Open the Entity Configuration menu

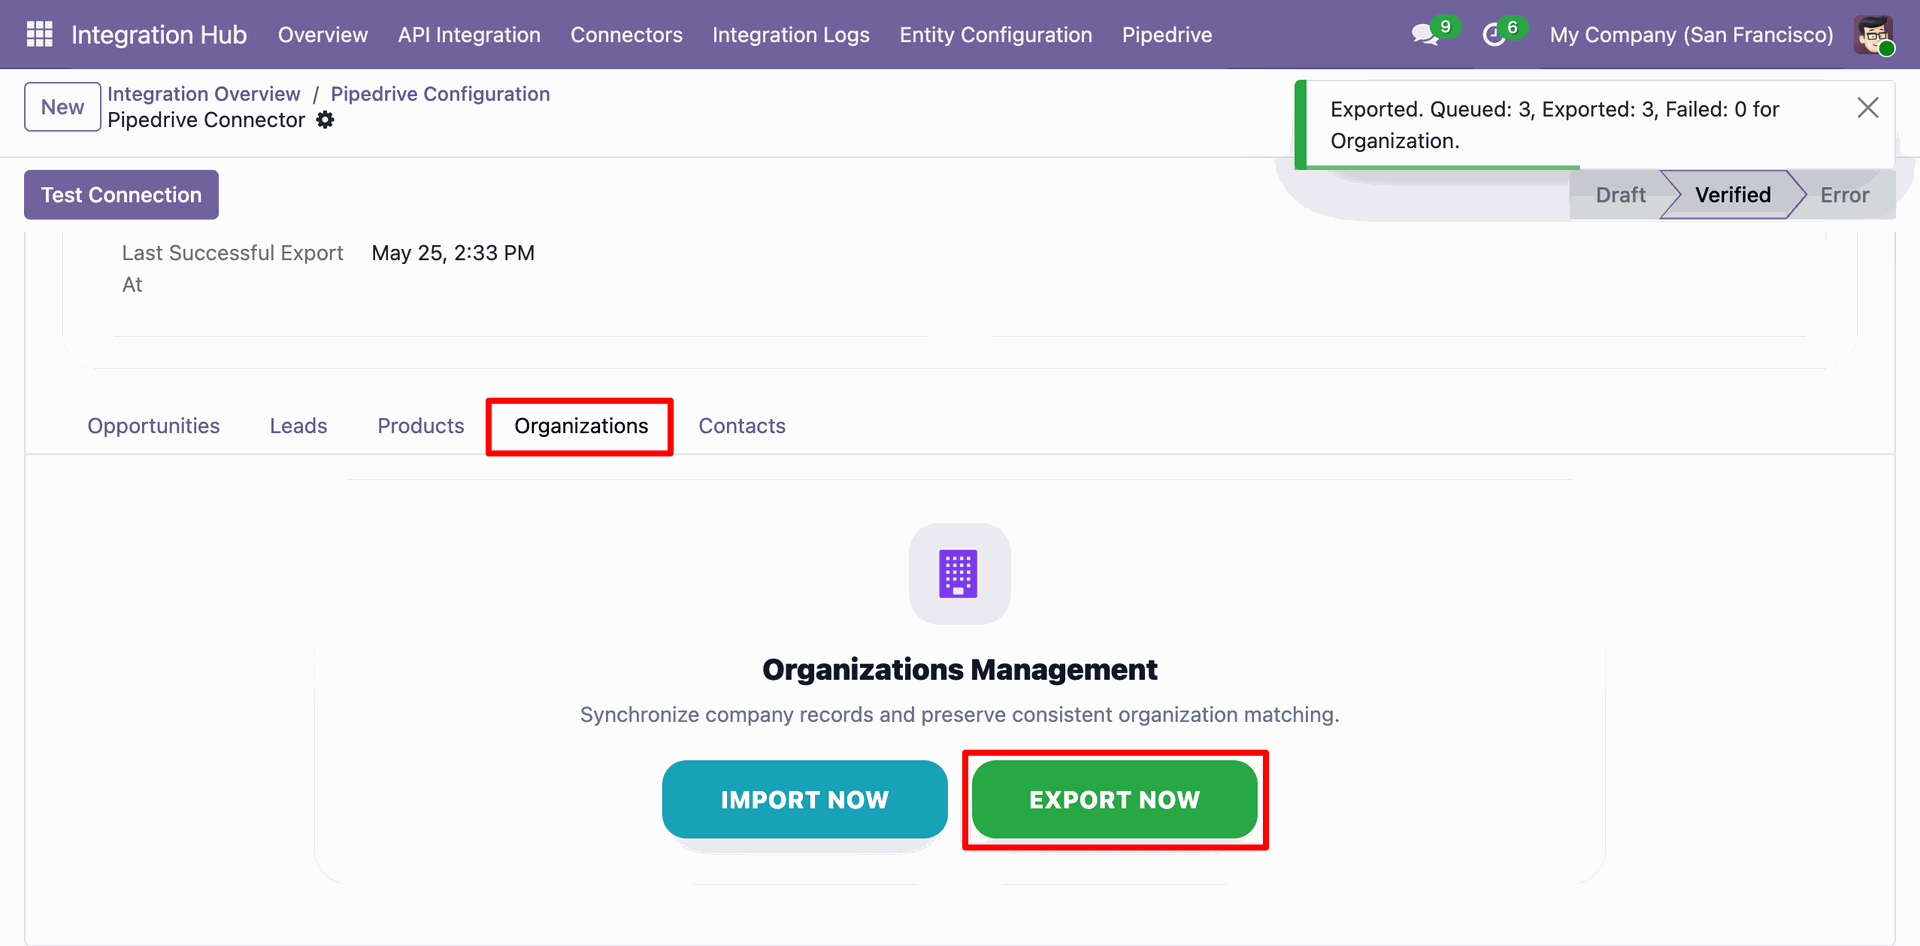(996, 35)
